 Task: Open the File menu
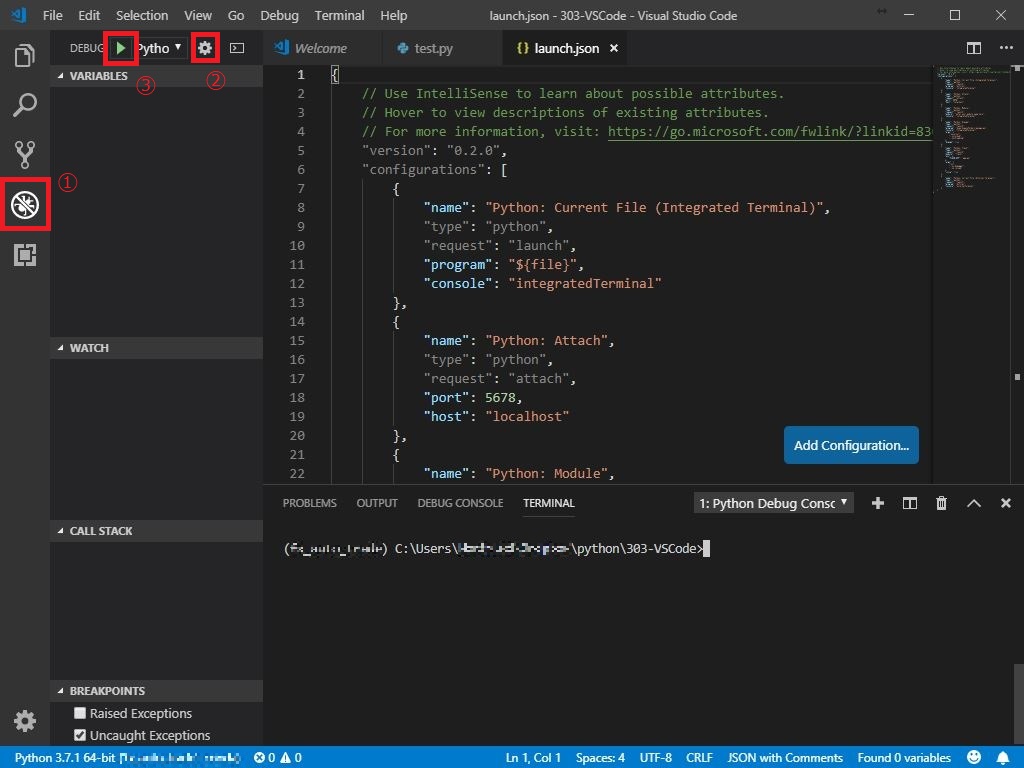[53, 15]
